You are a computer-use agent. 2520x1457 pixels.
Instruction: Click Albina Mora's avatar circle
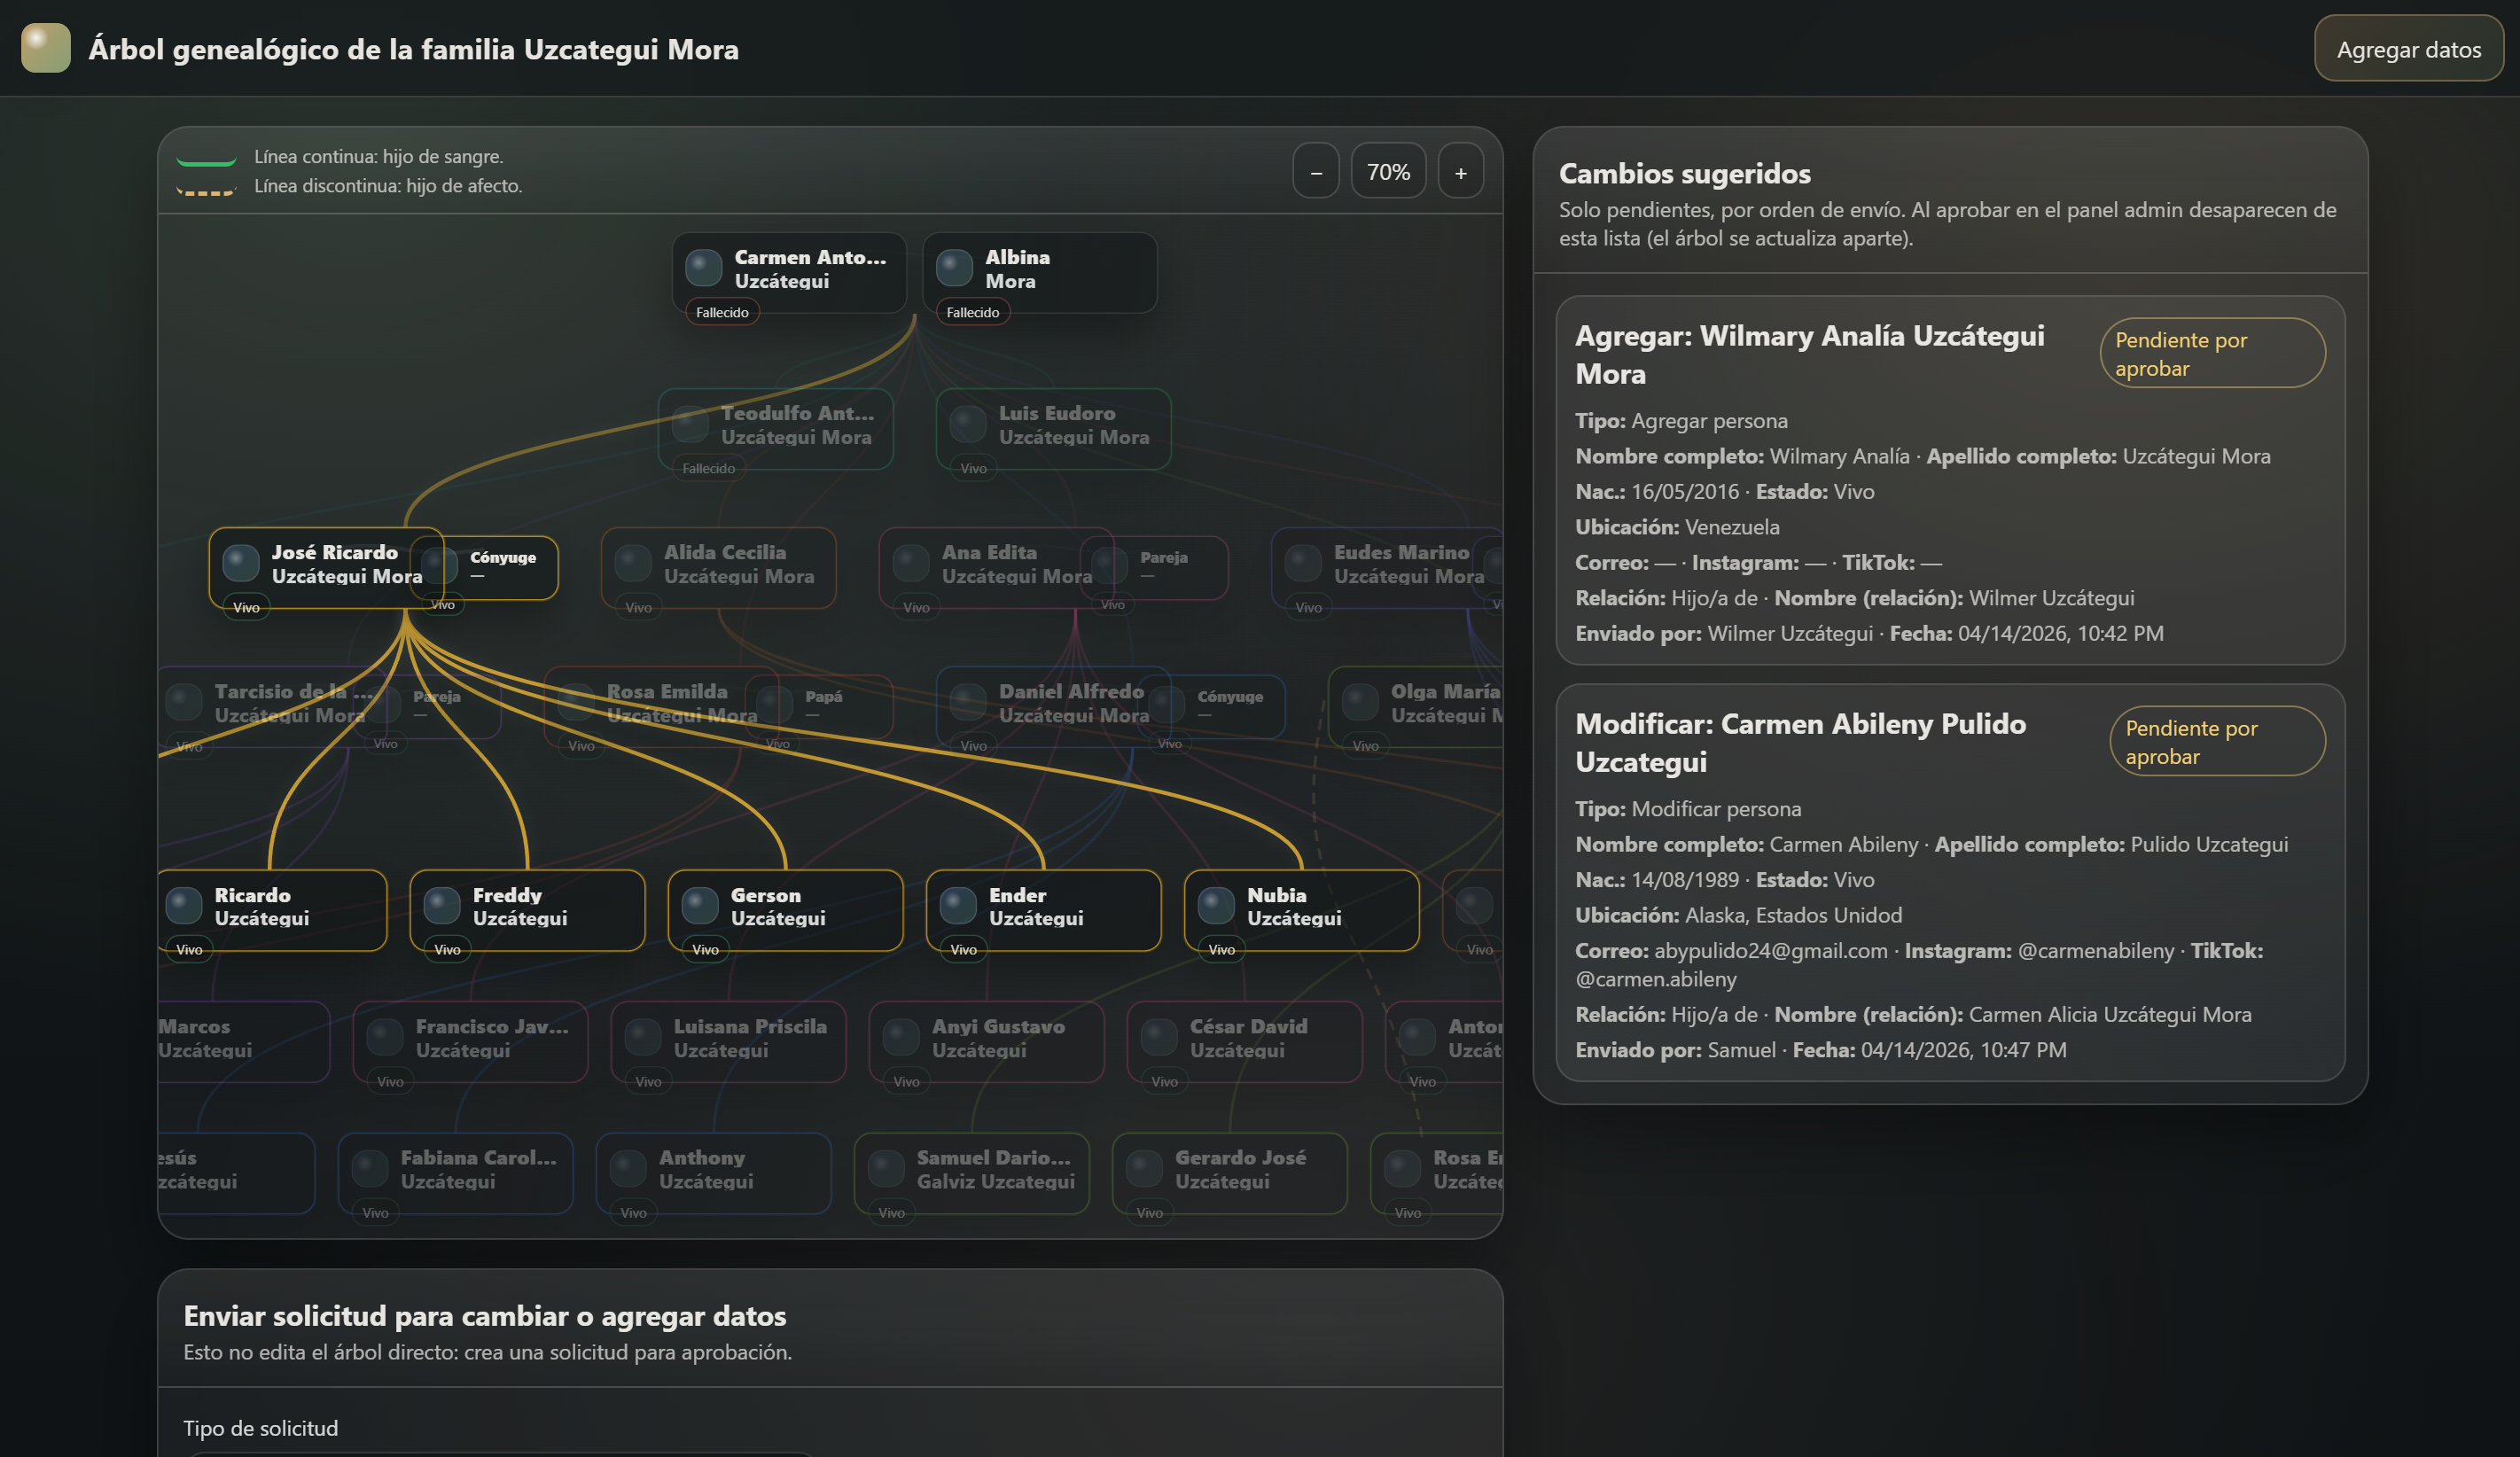pos(954,268)
